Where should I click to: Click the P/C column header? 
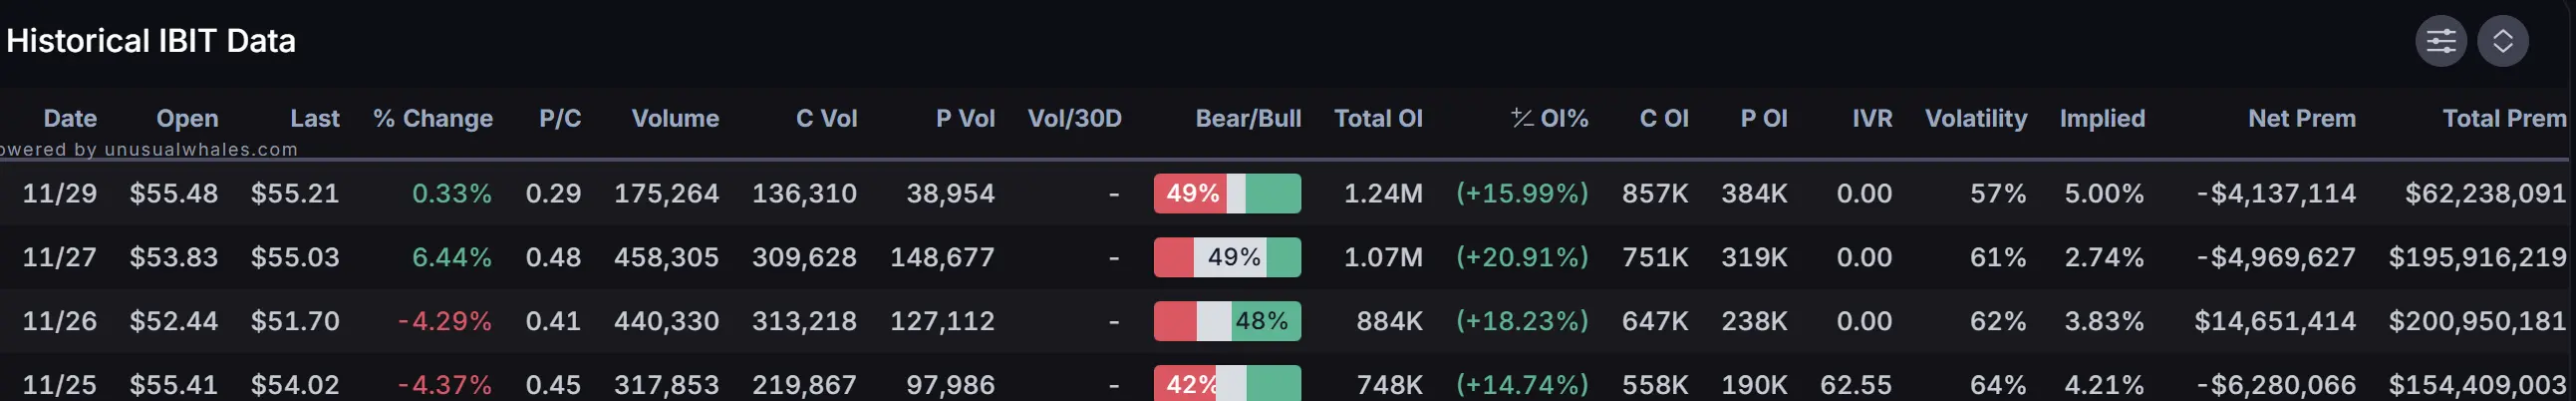click(560, 118)
